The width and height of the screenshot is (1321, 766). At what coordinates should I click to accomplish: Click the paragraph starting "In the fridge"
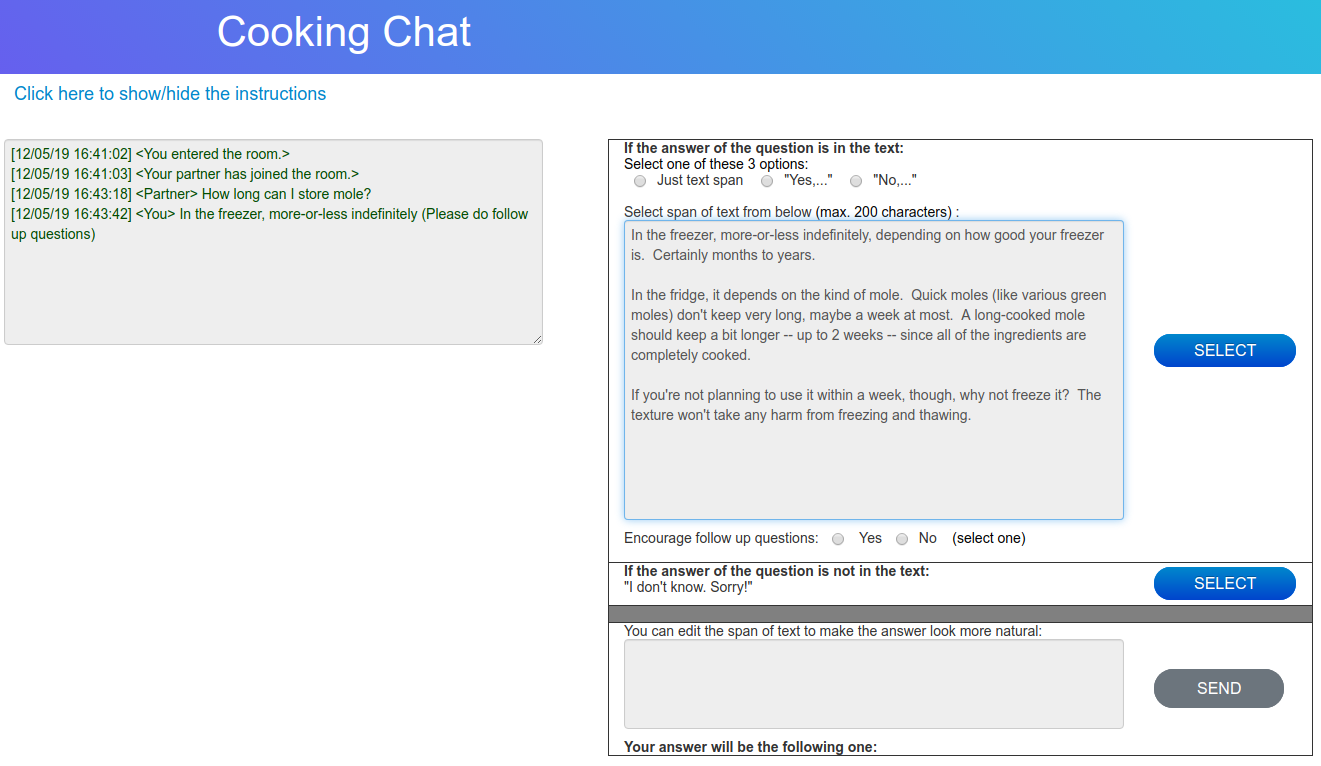click(868, 325)
